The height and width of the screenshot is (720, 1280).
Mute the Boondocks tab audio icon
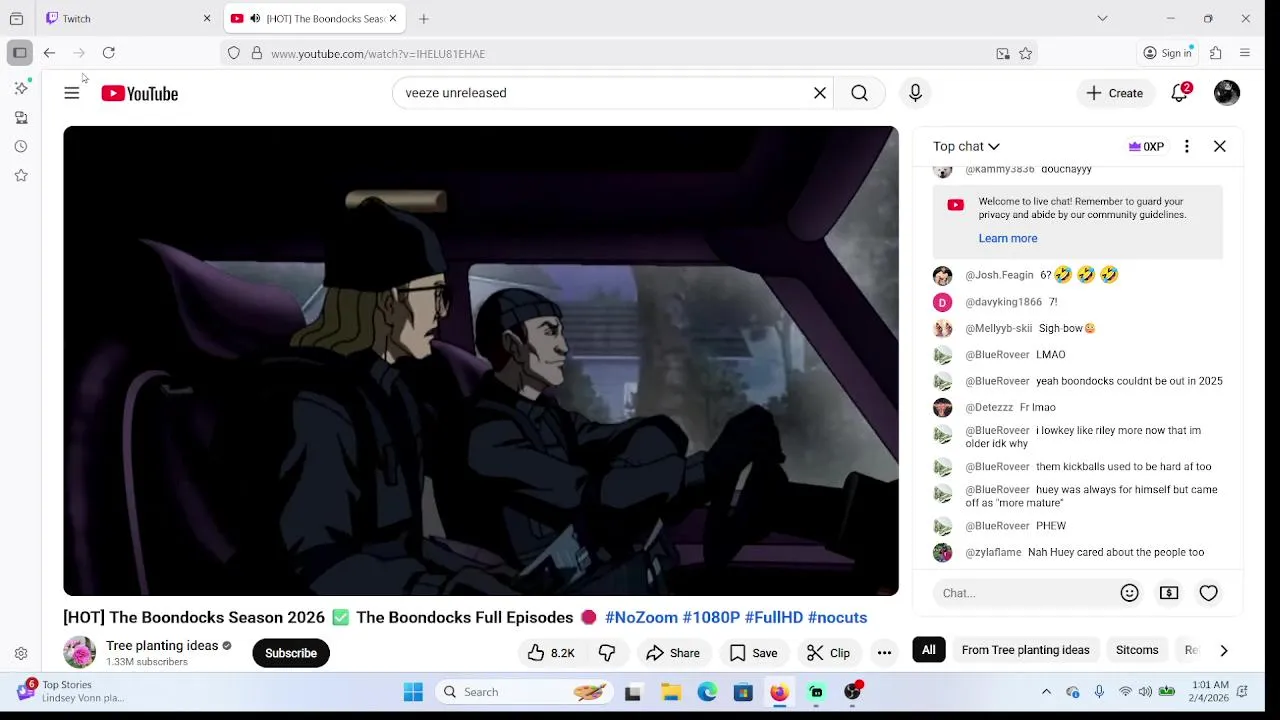pos(255,19)
